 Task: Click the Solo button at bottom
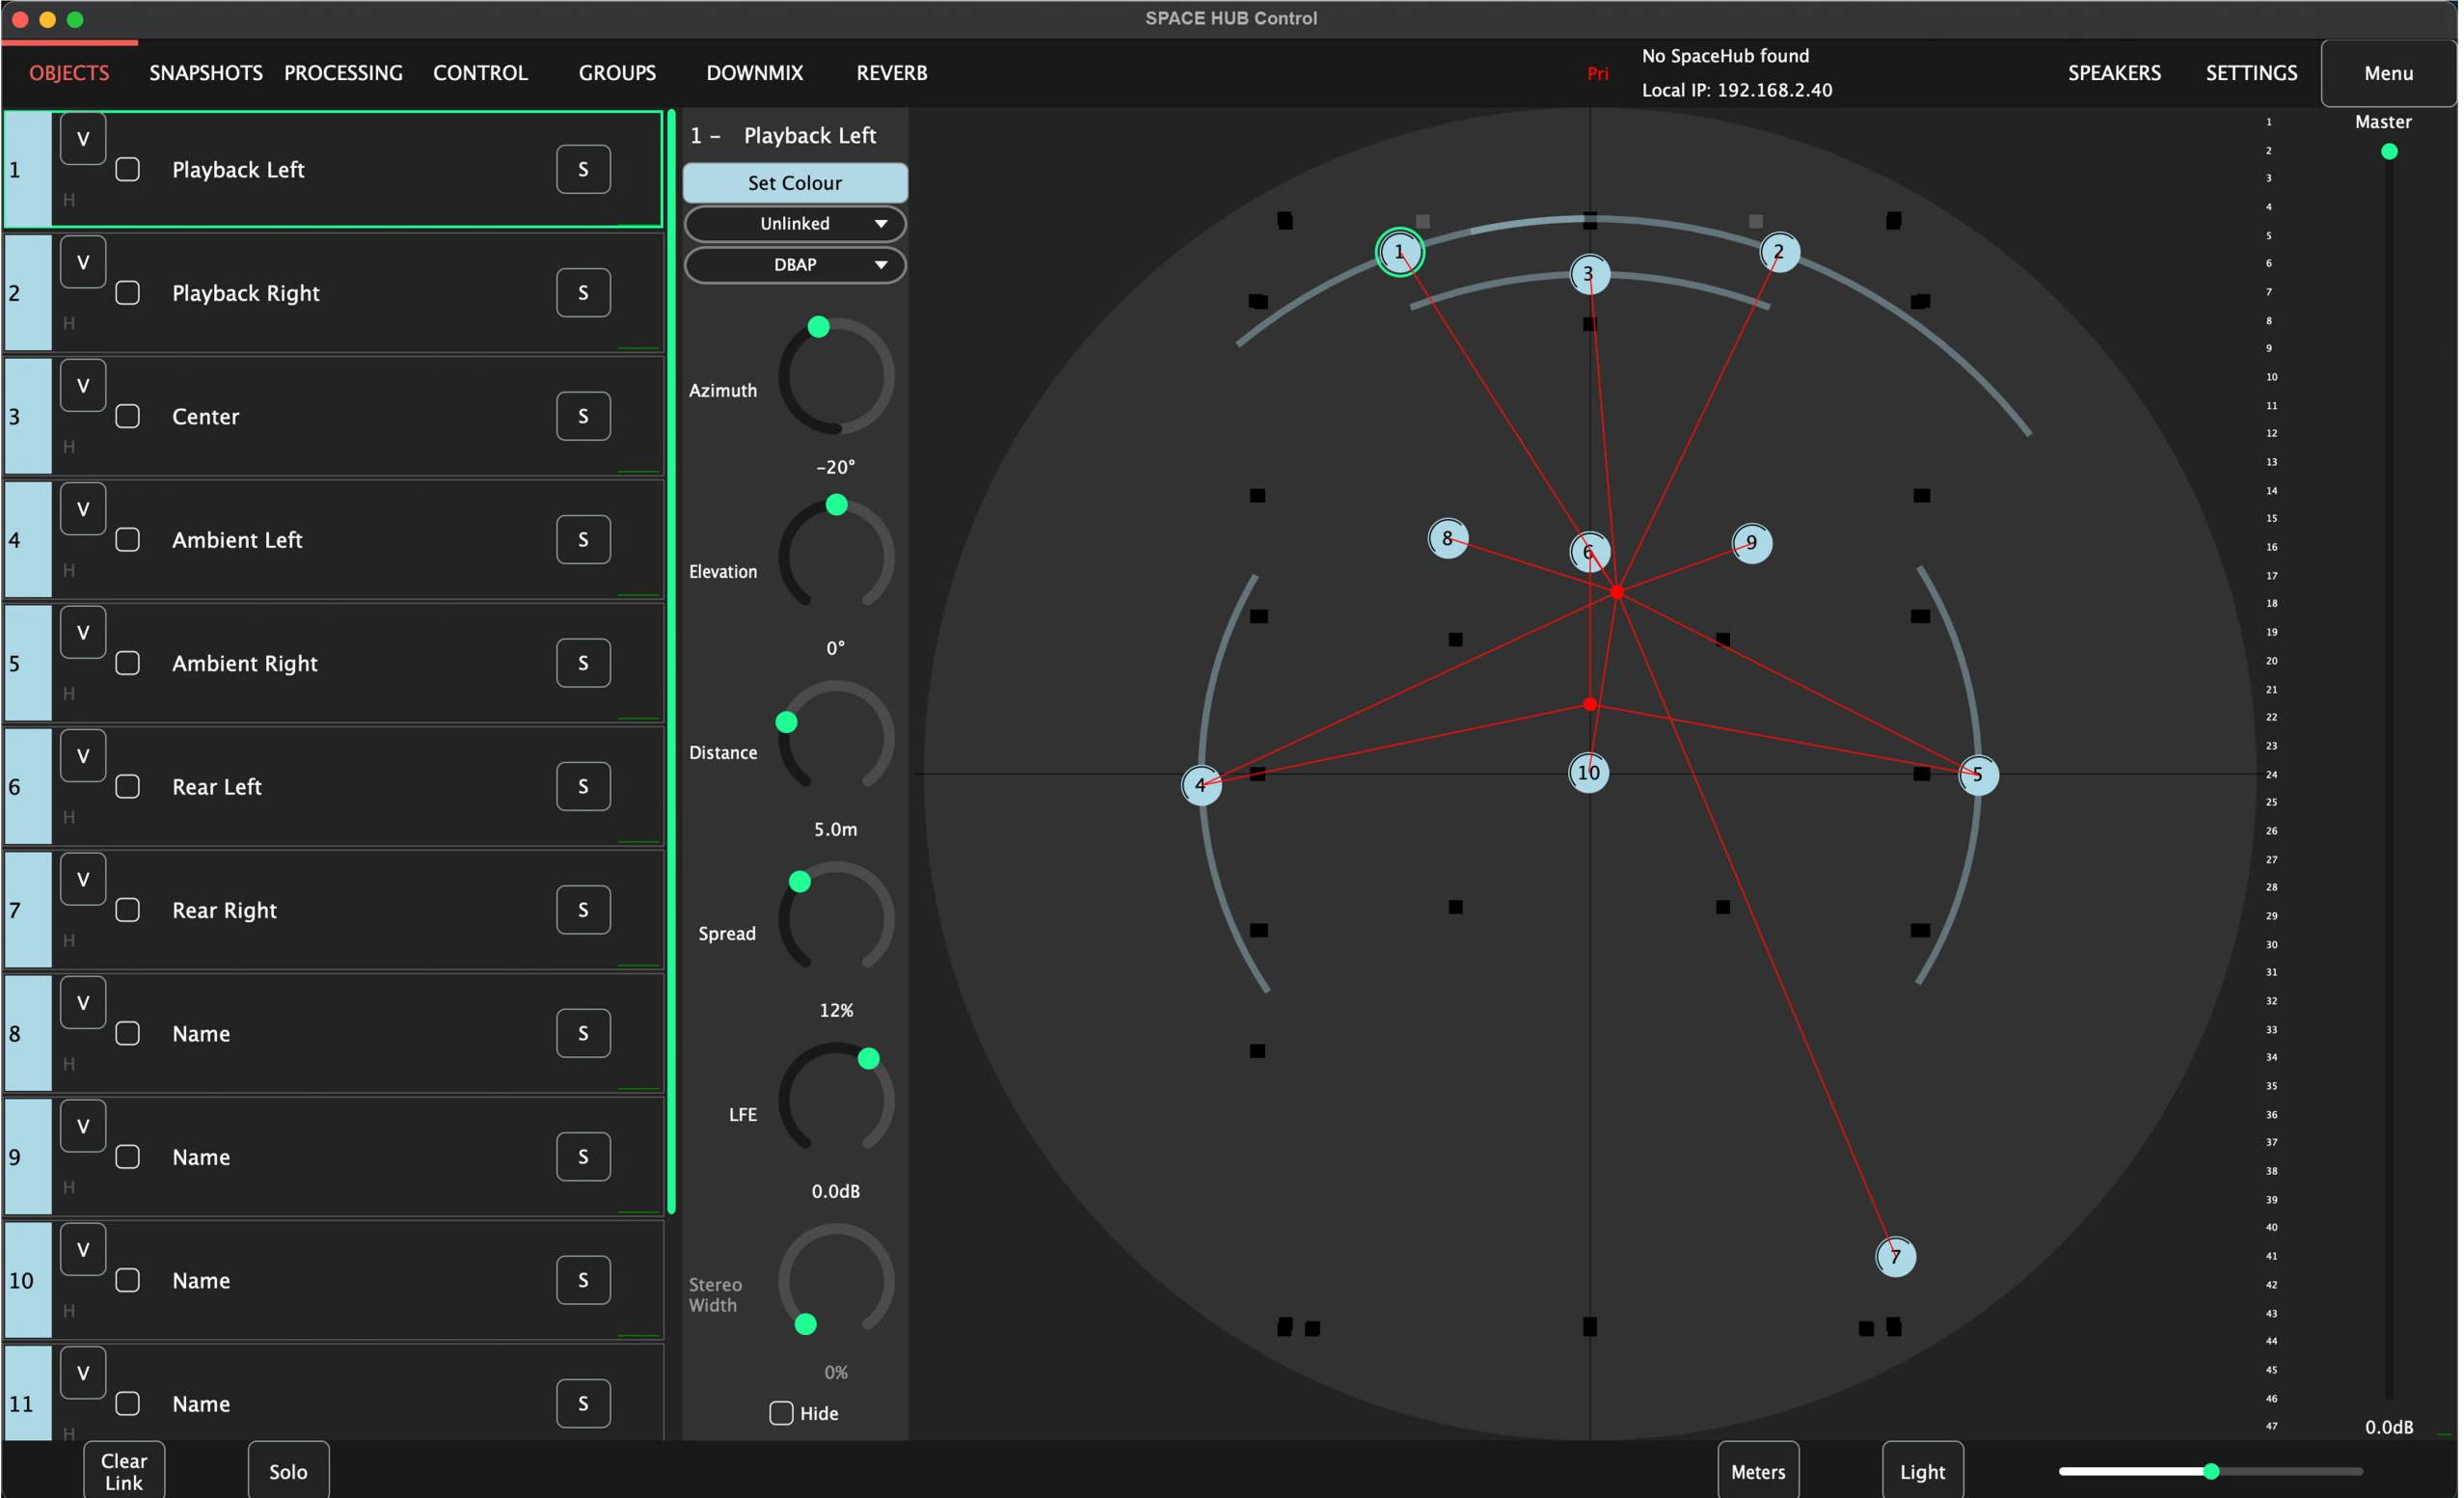pyautogui.click(x=288, y=1472)
